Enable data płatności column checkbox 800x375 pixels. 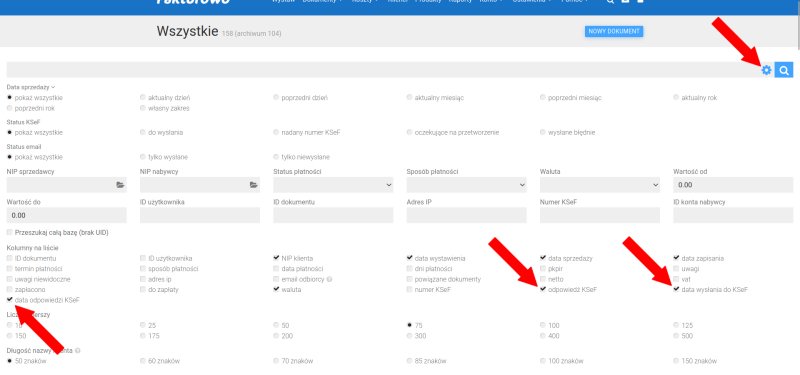click(x=277, y=268)
